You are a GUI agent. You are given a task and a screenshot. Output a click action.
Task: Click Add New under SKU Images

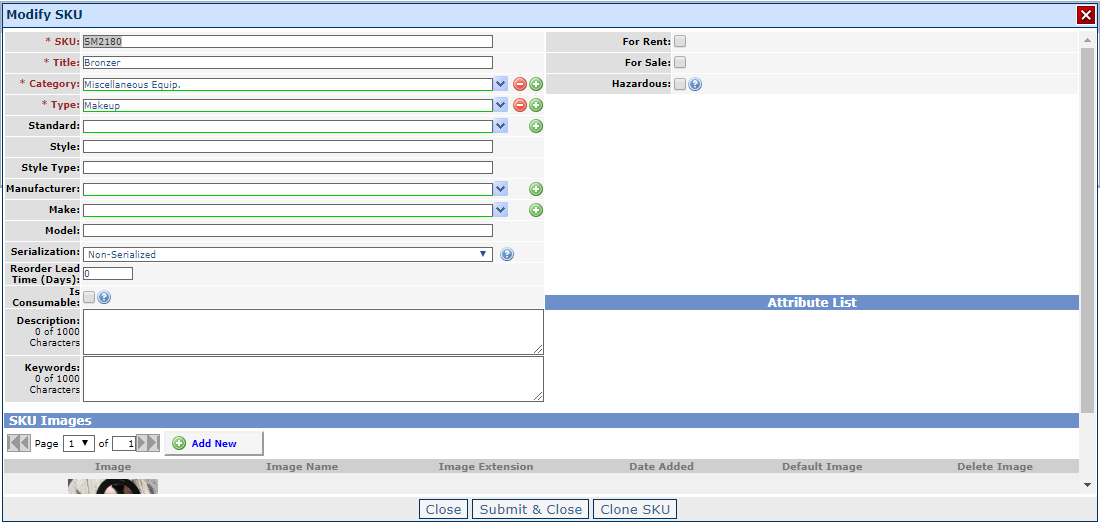coord(214,443)
